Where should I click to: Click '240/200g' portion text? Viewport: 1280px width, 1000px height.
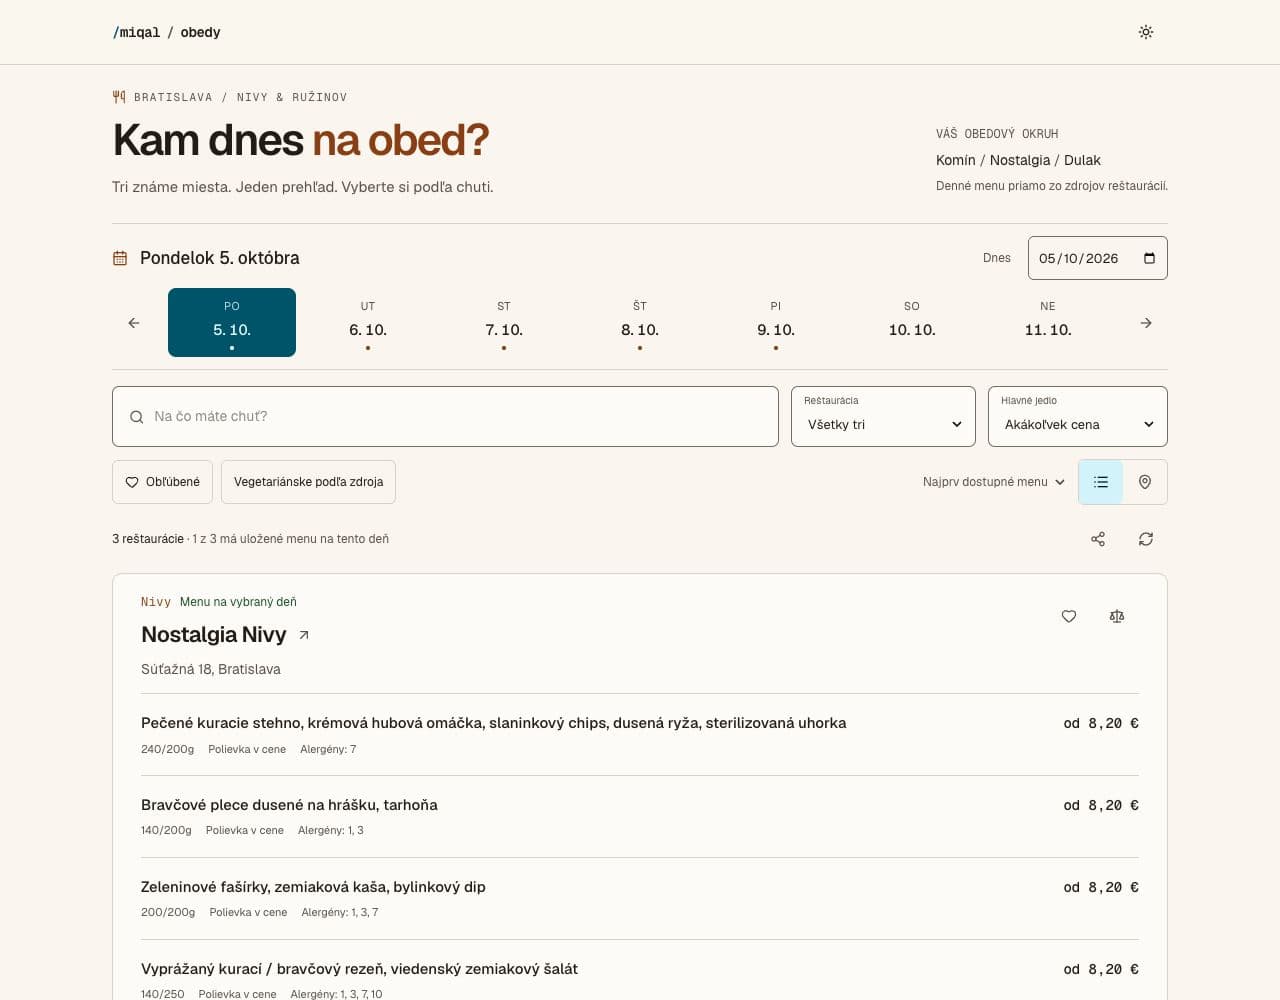pyautogui.click(x=167, y=749)
